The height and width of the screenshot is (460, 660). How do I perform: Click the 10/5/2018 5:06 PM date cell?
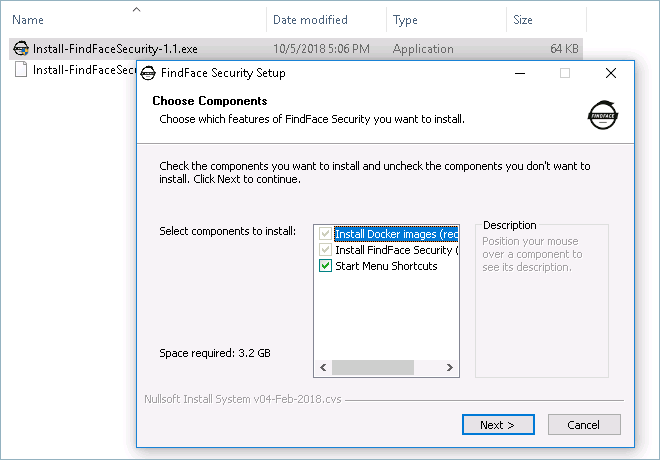pyautogui.click(x=321, y=49)
